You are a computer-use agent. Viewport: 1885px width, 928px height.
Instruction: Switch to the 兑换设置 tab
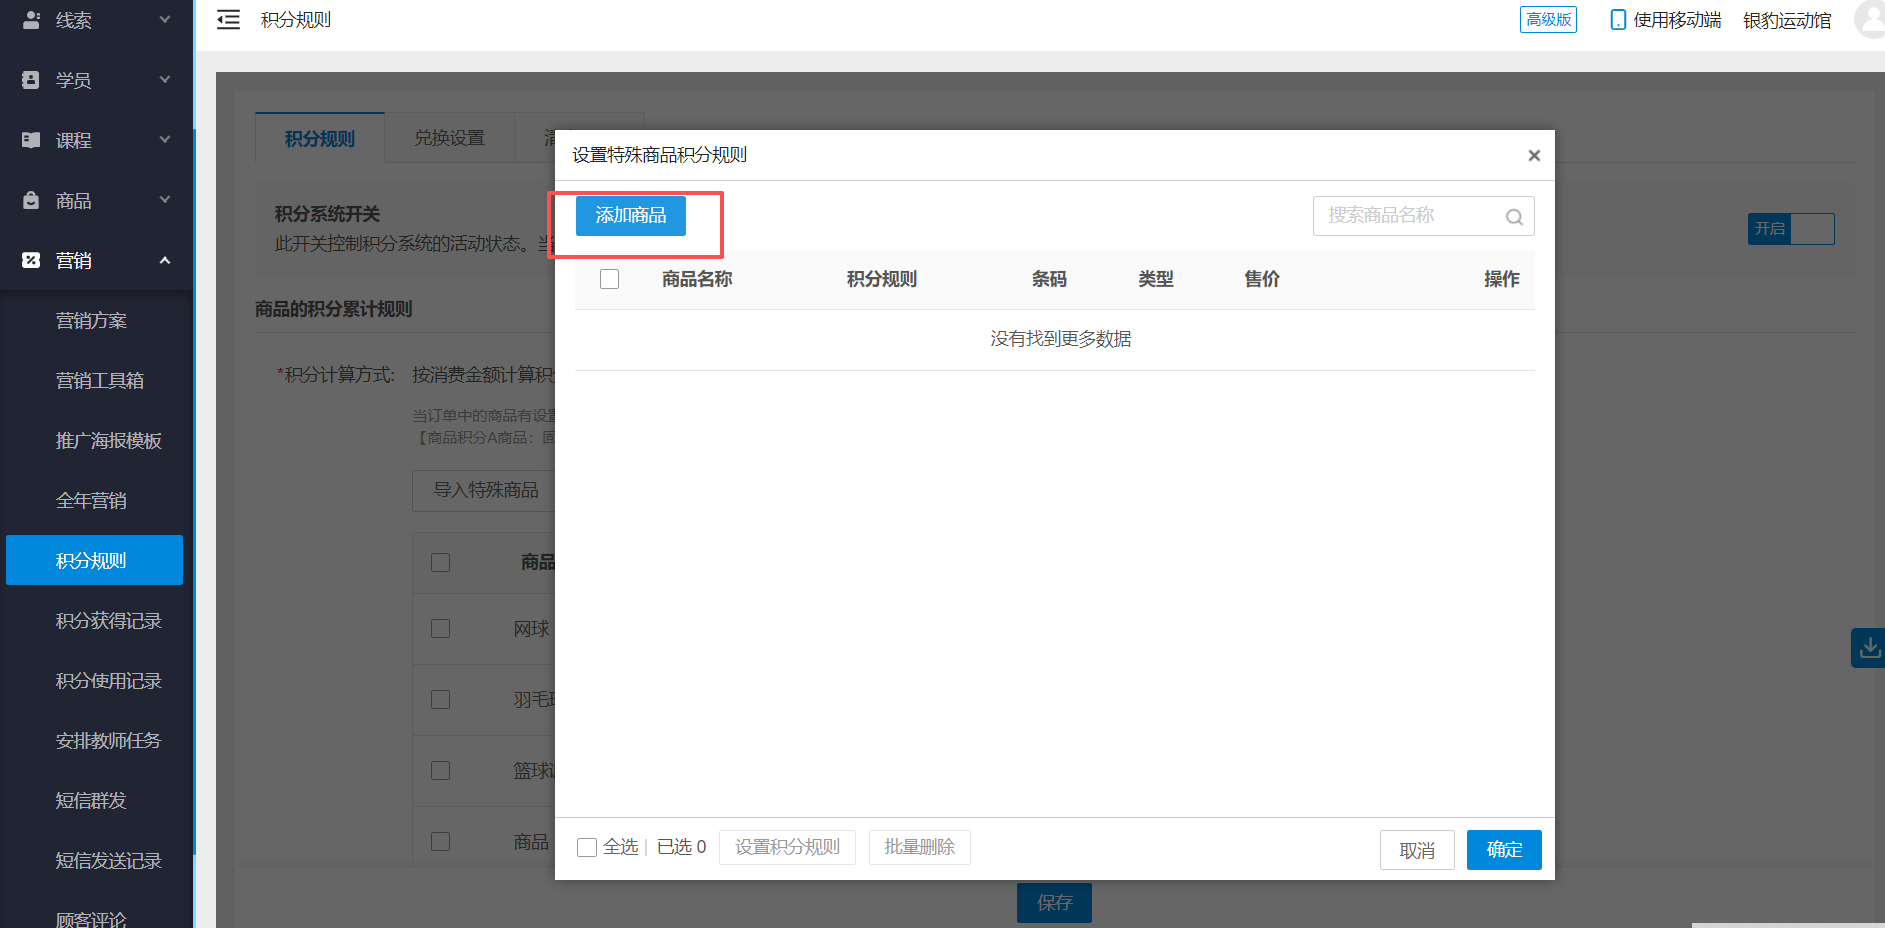449,138
